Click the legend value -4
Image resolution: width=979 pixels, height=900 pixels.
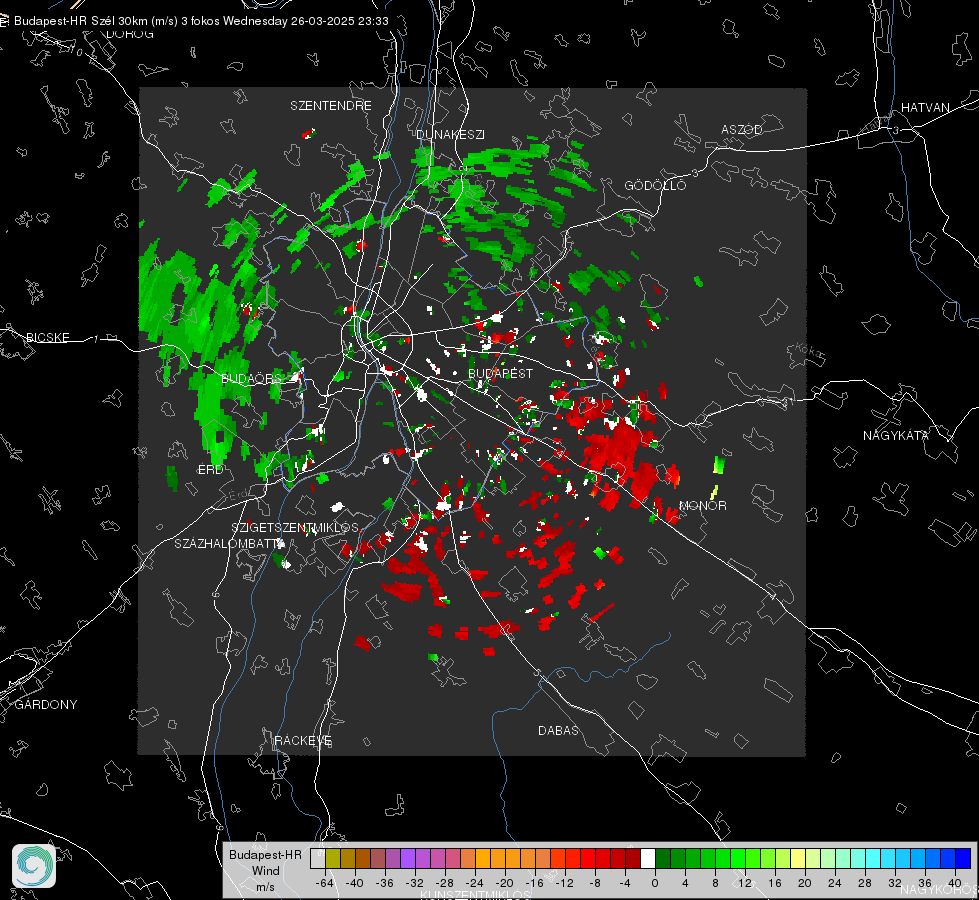click(x=624, y=883)
